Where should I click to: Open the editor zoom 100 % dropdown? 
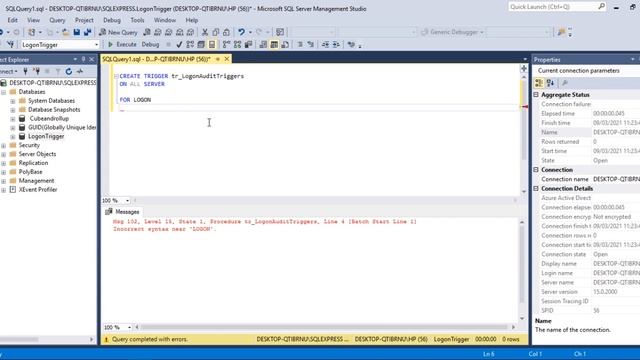tap(127, 200)
